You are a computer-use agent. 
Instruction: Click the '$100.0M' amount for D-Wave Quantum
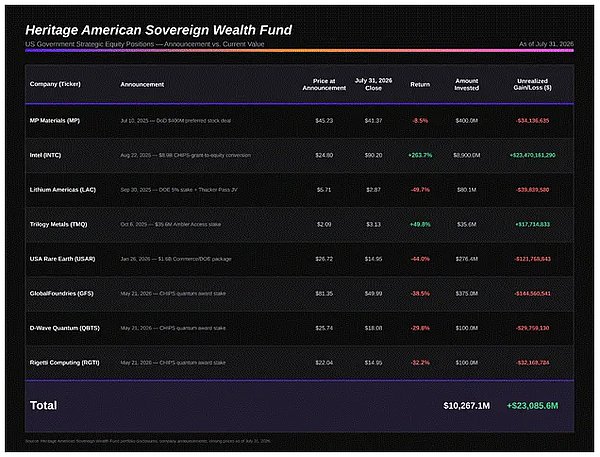point(466,328)
